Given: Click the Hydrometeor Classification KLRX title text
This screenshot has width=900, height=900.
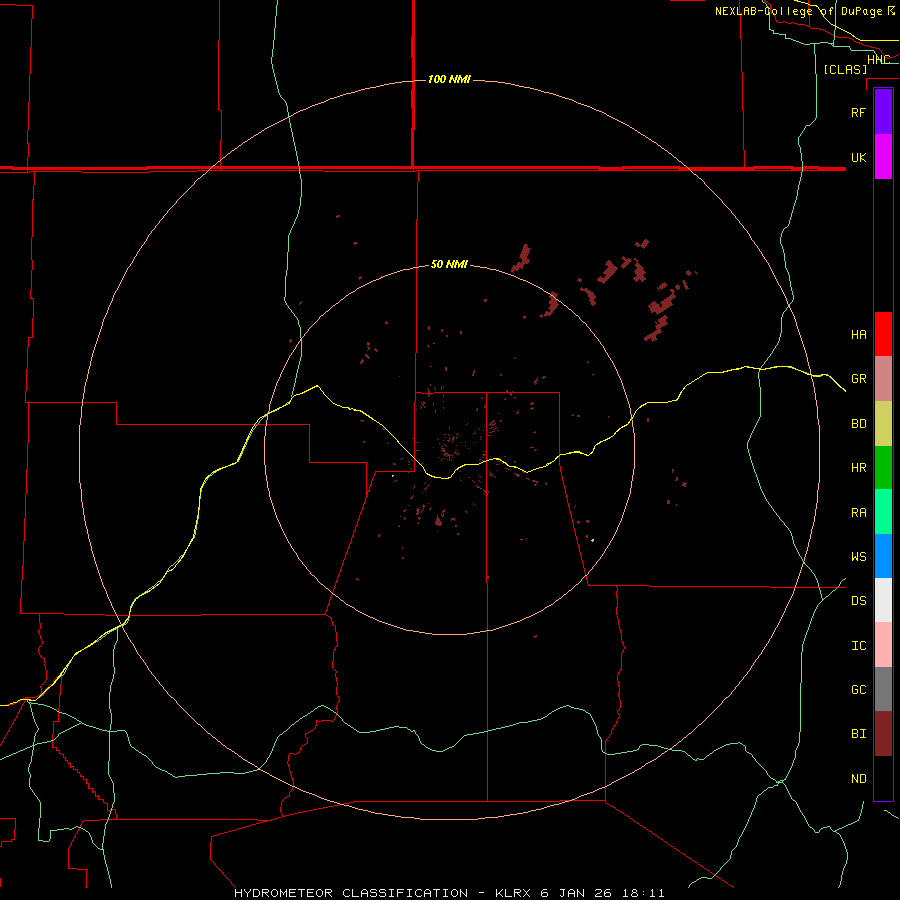Looking at the screenshot, I should [449, 893].
